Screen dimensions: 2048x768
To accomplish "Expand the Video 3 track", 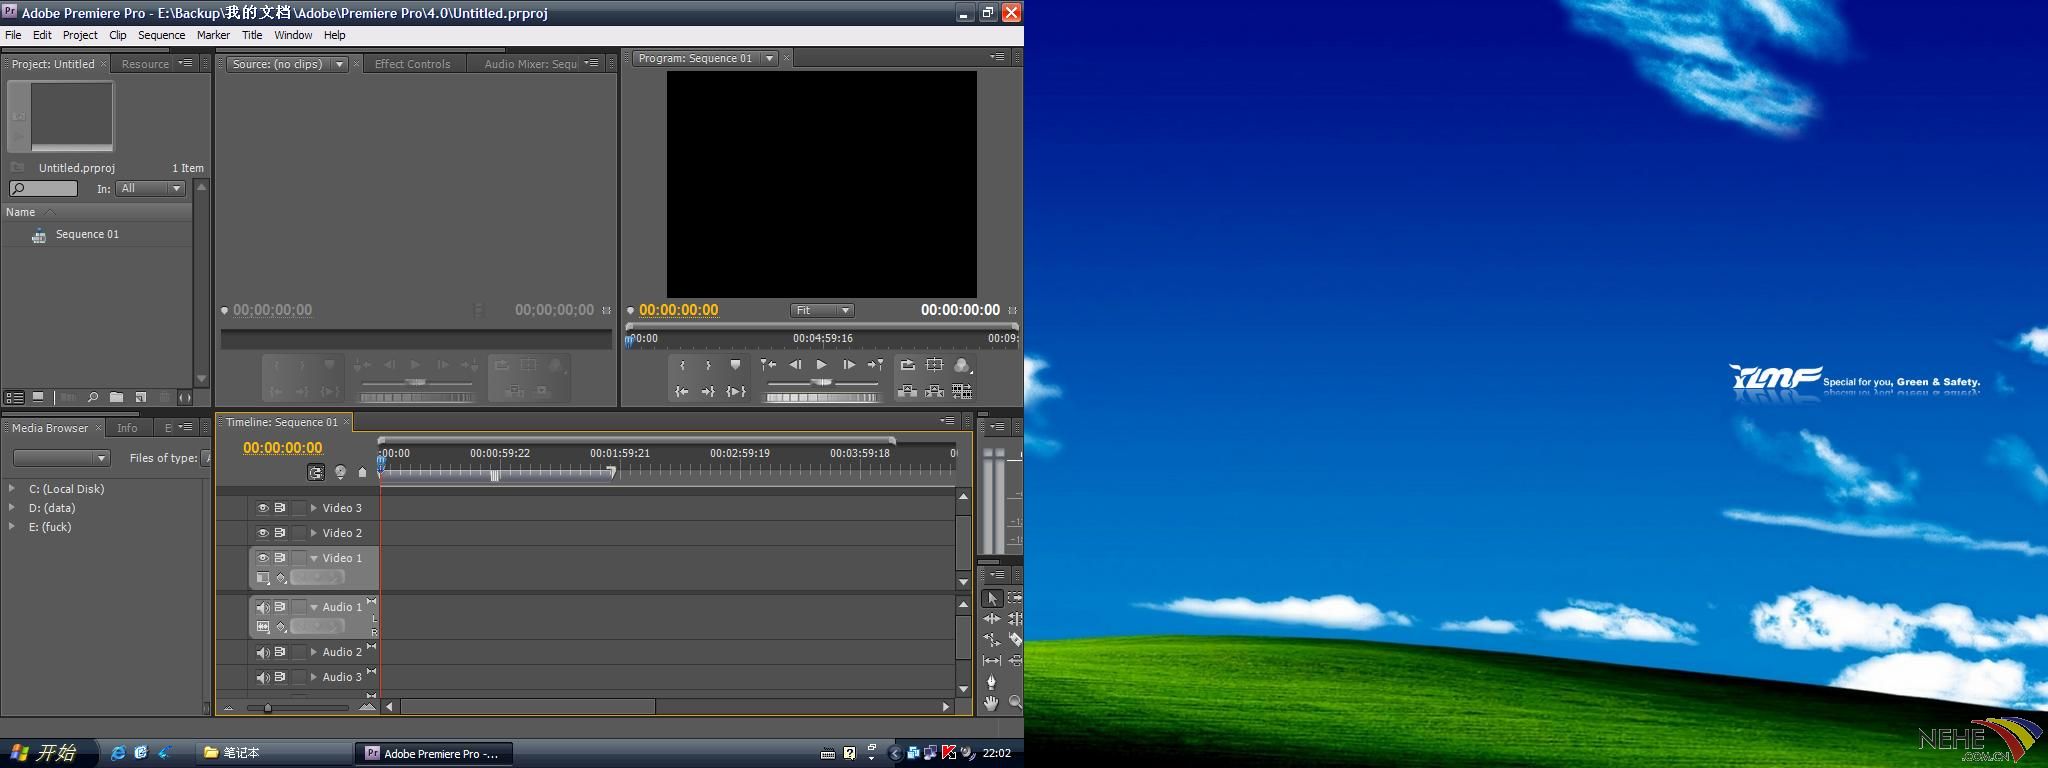I will (314, 508).
